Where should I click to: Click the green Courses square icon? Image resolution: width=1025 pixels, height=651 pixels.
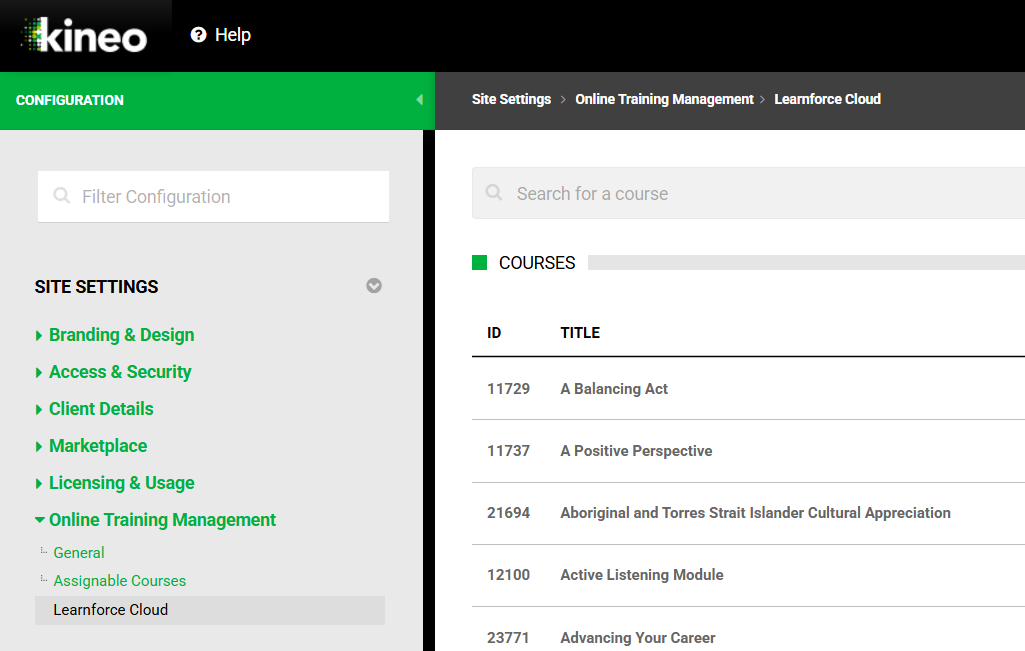click(480, 263)
